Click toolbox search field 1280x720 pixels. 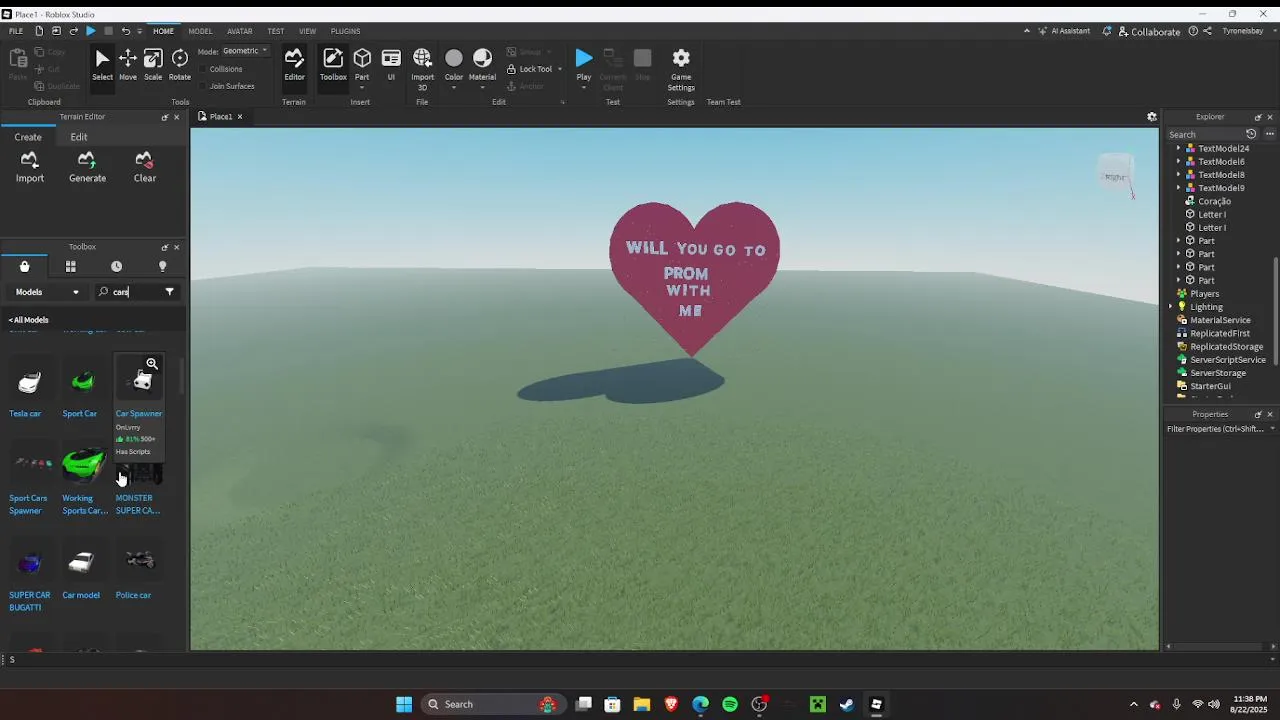[x=135, y=292]
